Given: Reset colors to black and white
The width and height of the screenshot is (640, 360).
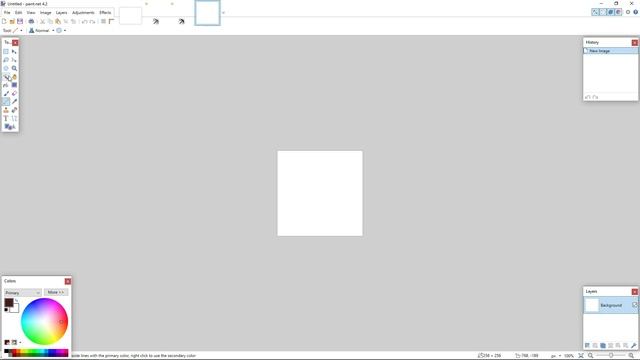Looking at the screenshot, I should click(6, 310).
